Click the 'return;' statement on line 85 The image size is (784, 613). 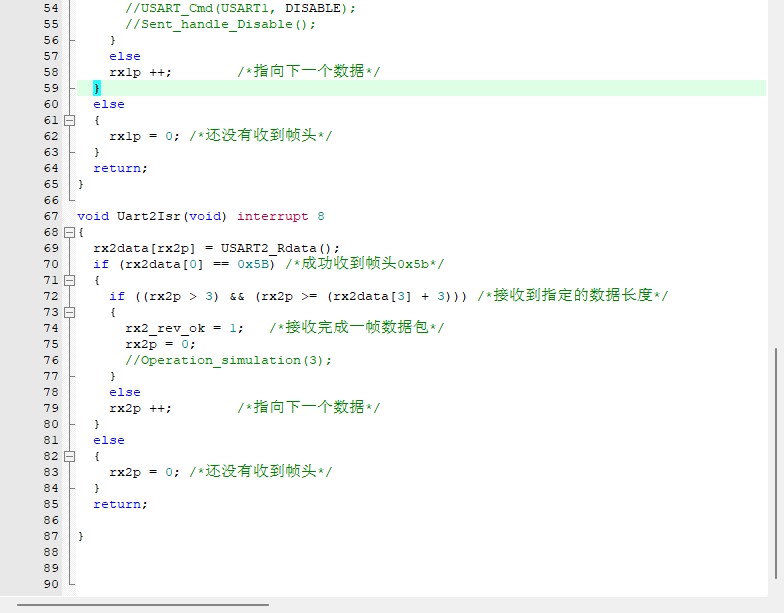pyautogui.click(x=120, y=504)
